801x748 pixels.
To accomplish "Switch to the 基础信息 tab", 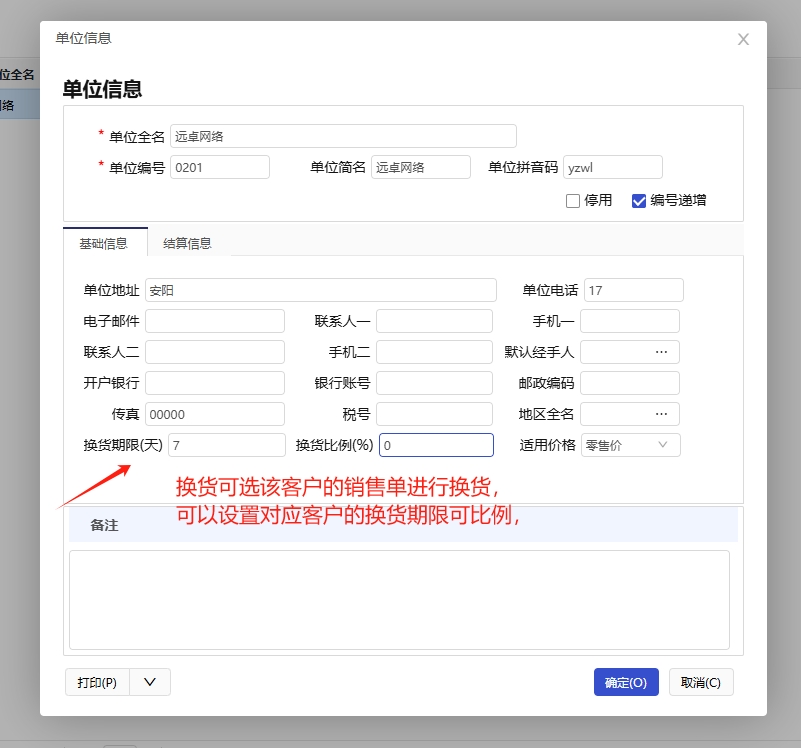I will click(x=104, y=243).
